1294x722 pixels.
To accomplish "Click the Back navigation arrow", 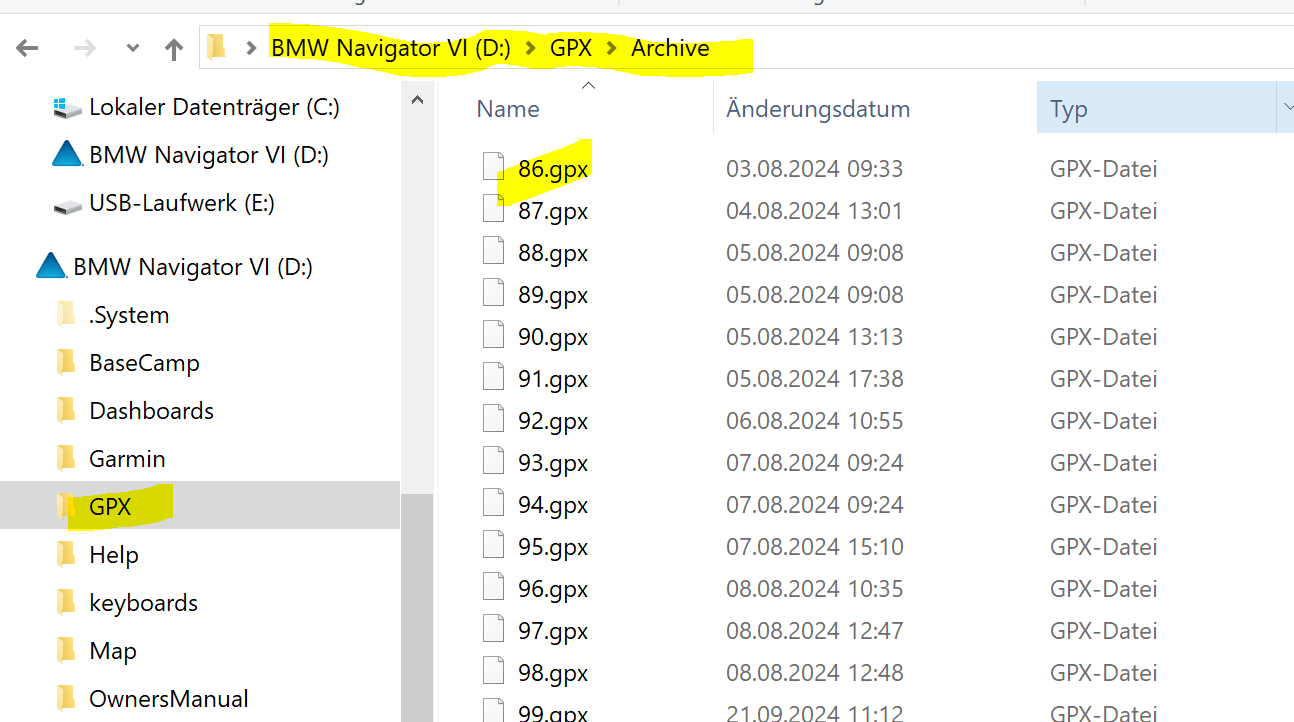I will [x=28, y=48].
